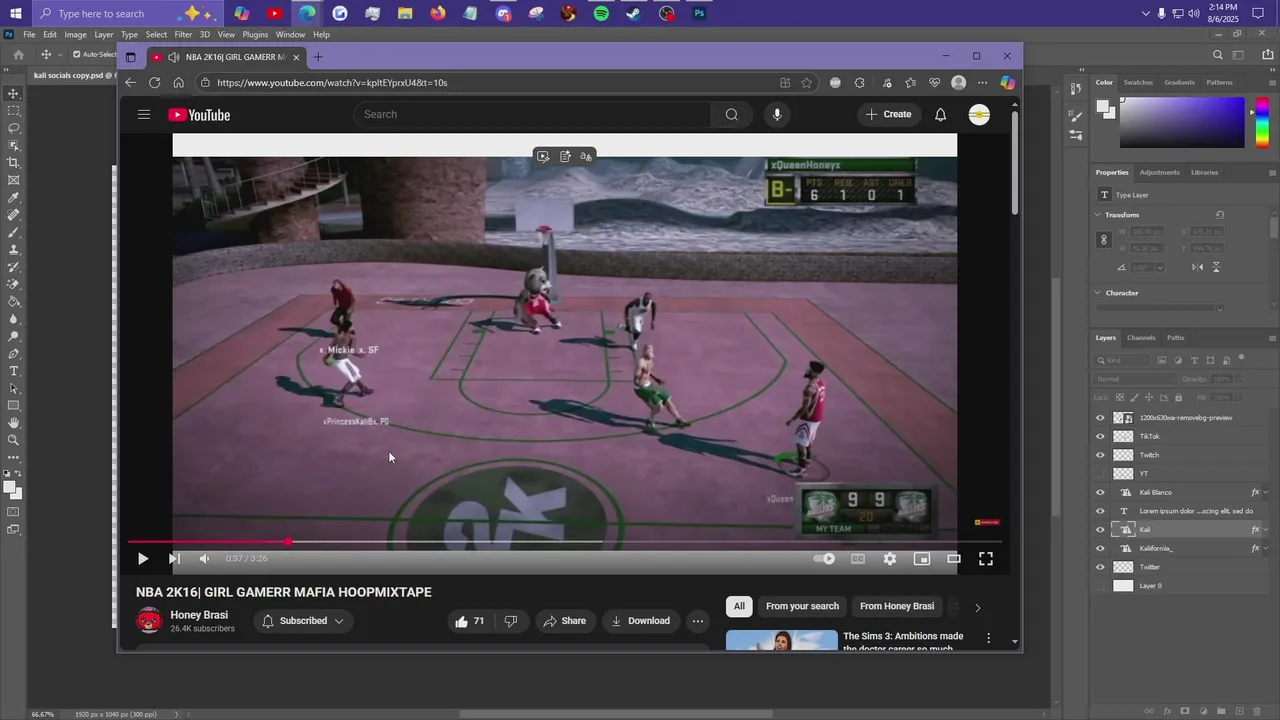Screen dimensions: 1280x720
Task: Click the Download button under video
Action: pos(640,621)
